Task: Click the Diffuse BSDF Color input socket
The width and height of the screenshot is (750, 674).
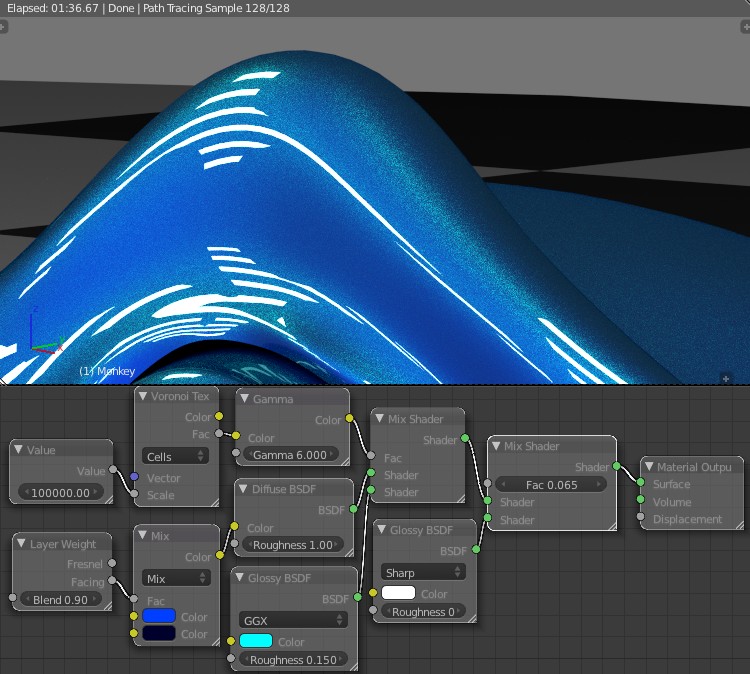Action: (234, 526)
